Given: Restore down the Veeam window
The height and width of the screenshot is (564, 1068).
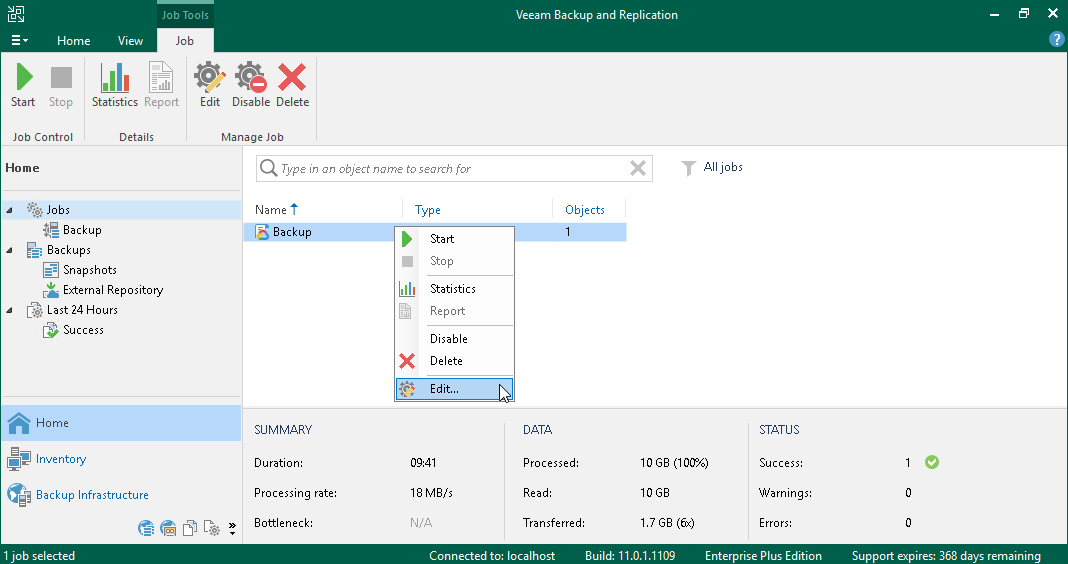Looking at the screenshot, I should click(x=1024, y=13).
